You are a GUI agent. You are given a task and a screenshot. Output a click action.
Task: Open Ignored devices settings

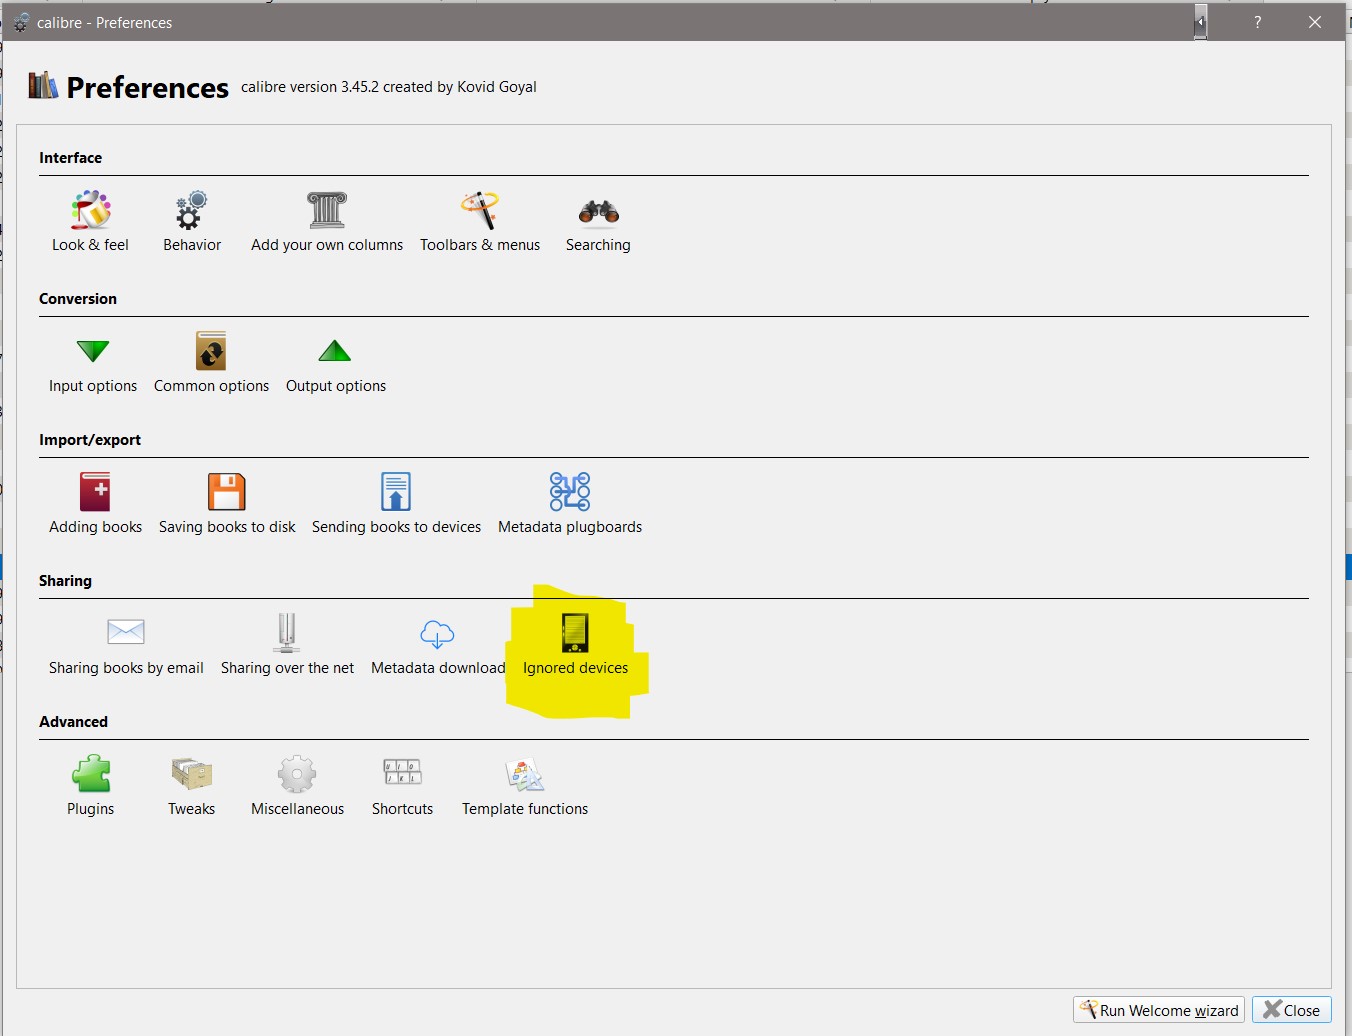click(x=575, y=645)
